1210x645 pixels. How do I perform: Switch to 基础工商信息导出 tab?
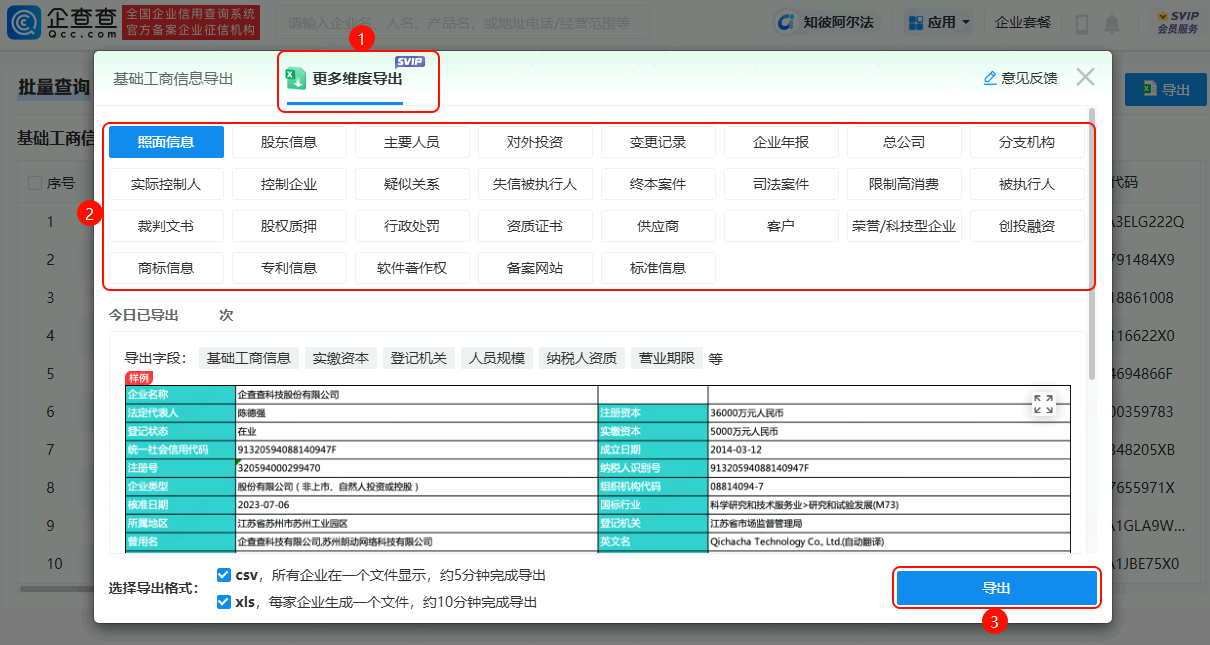click(173, 79)
